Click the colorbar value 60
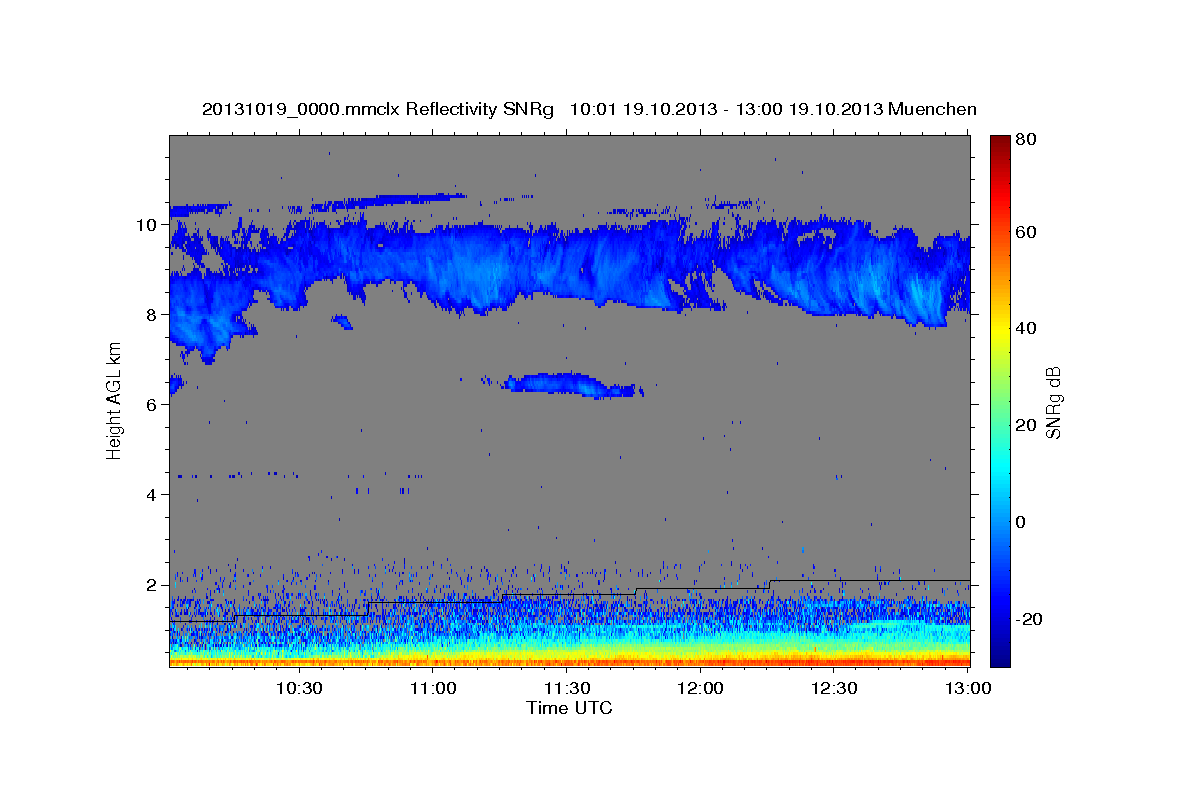 [x=1028, y=232]
